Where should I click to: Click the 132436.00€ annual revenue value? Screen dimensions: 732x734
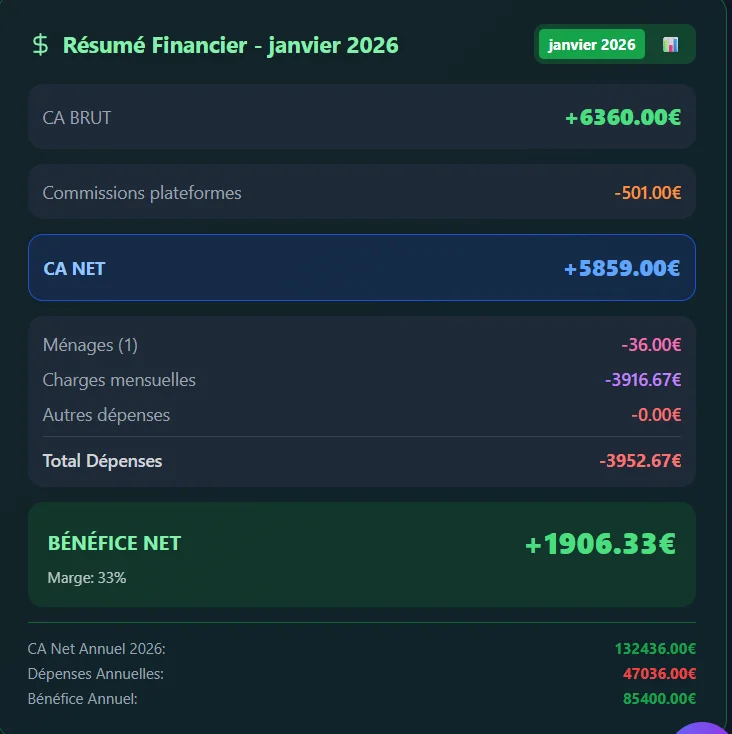click(655, 649)
